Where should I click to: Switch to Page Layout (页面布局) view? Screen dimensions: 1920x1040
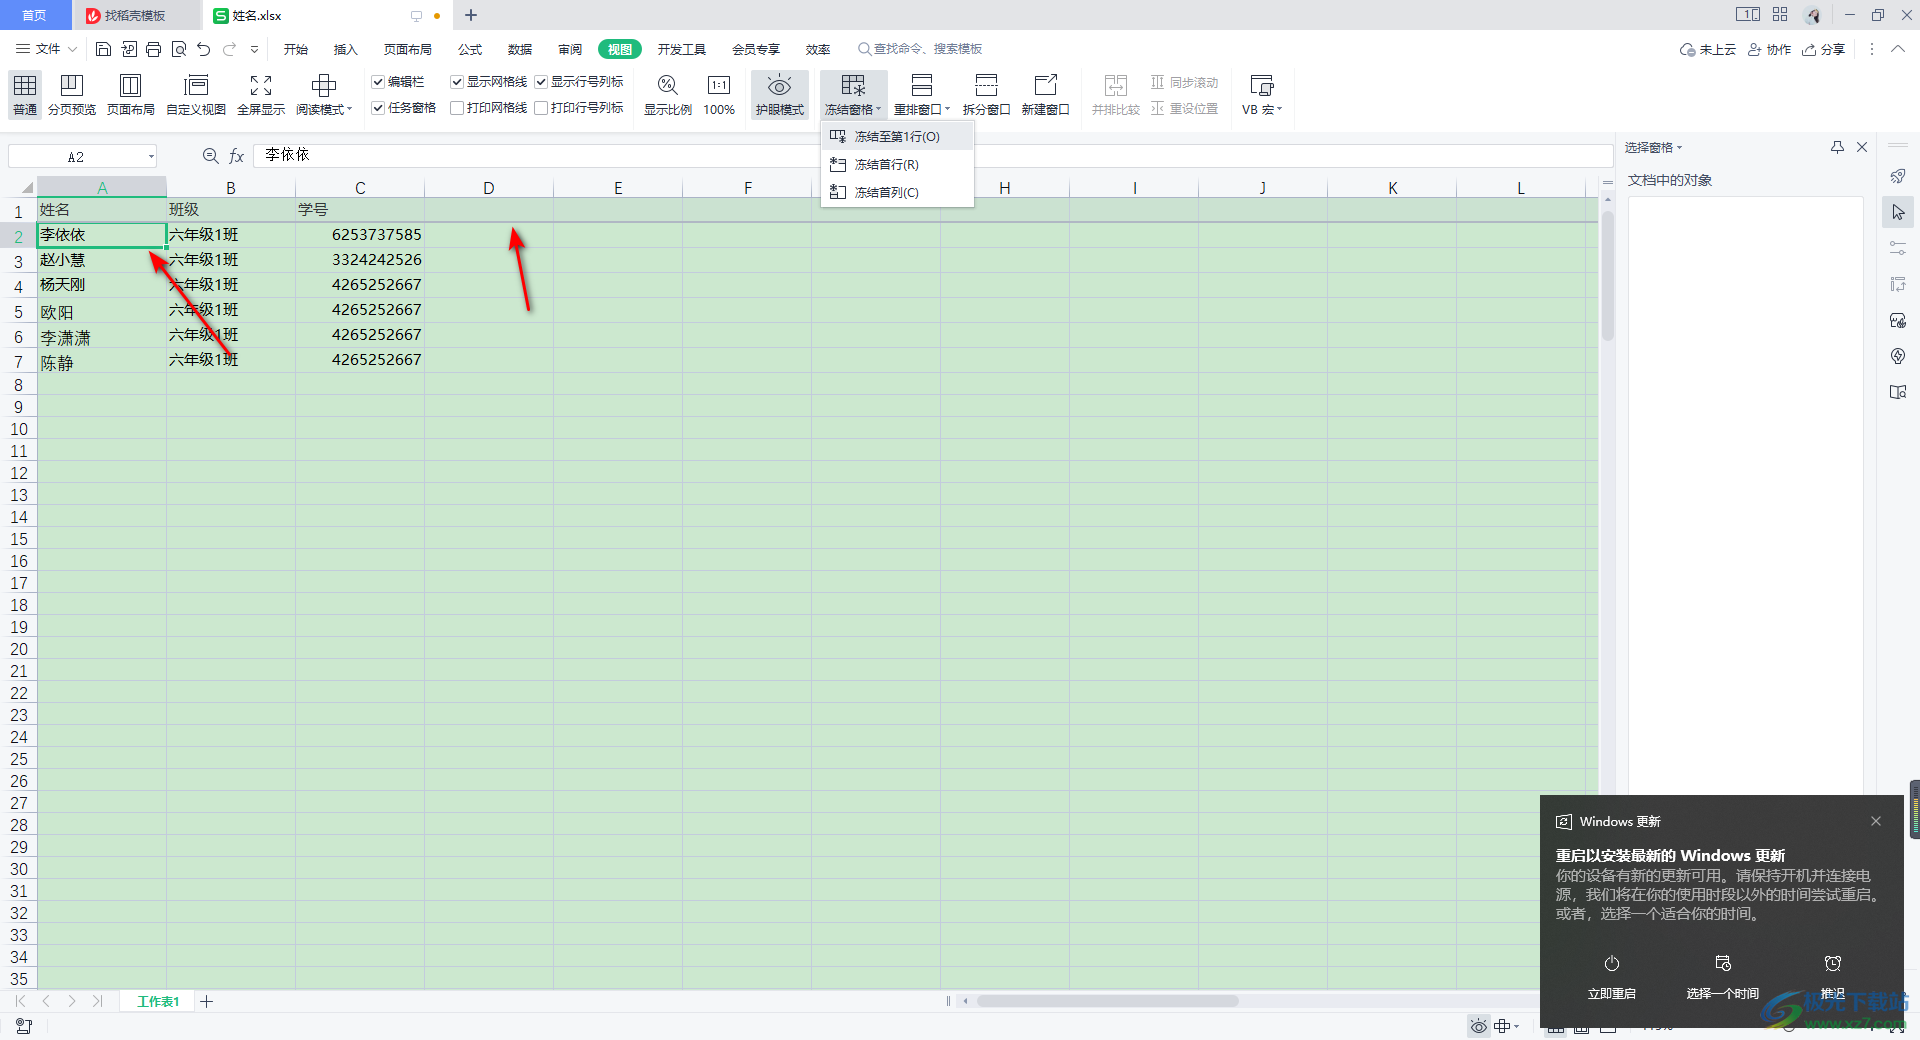coord(131,95)
